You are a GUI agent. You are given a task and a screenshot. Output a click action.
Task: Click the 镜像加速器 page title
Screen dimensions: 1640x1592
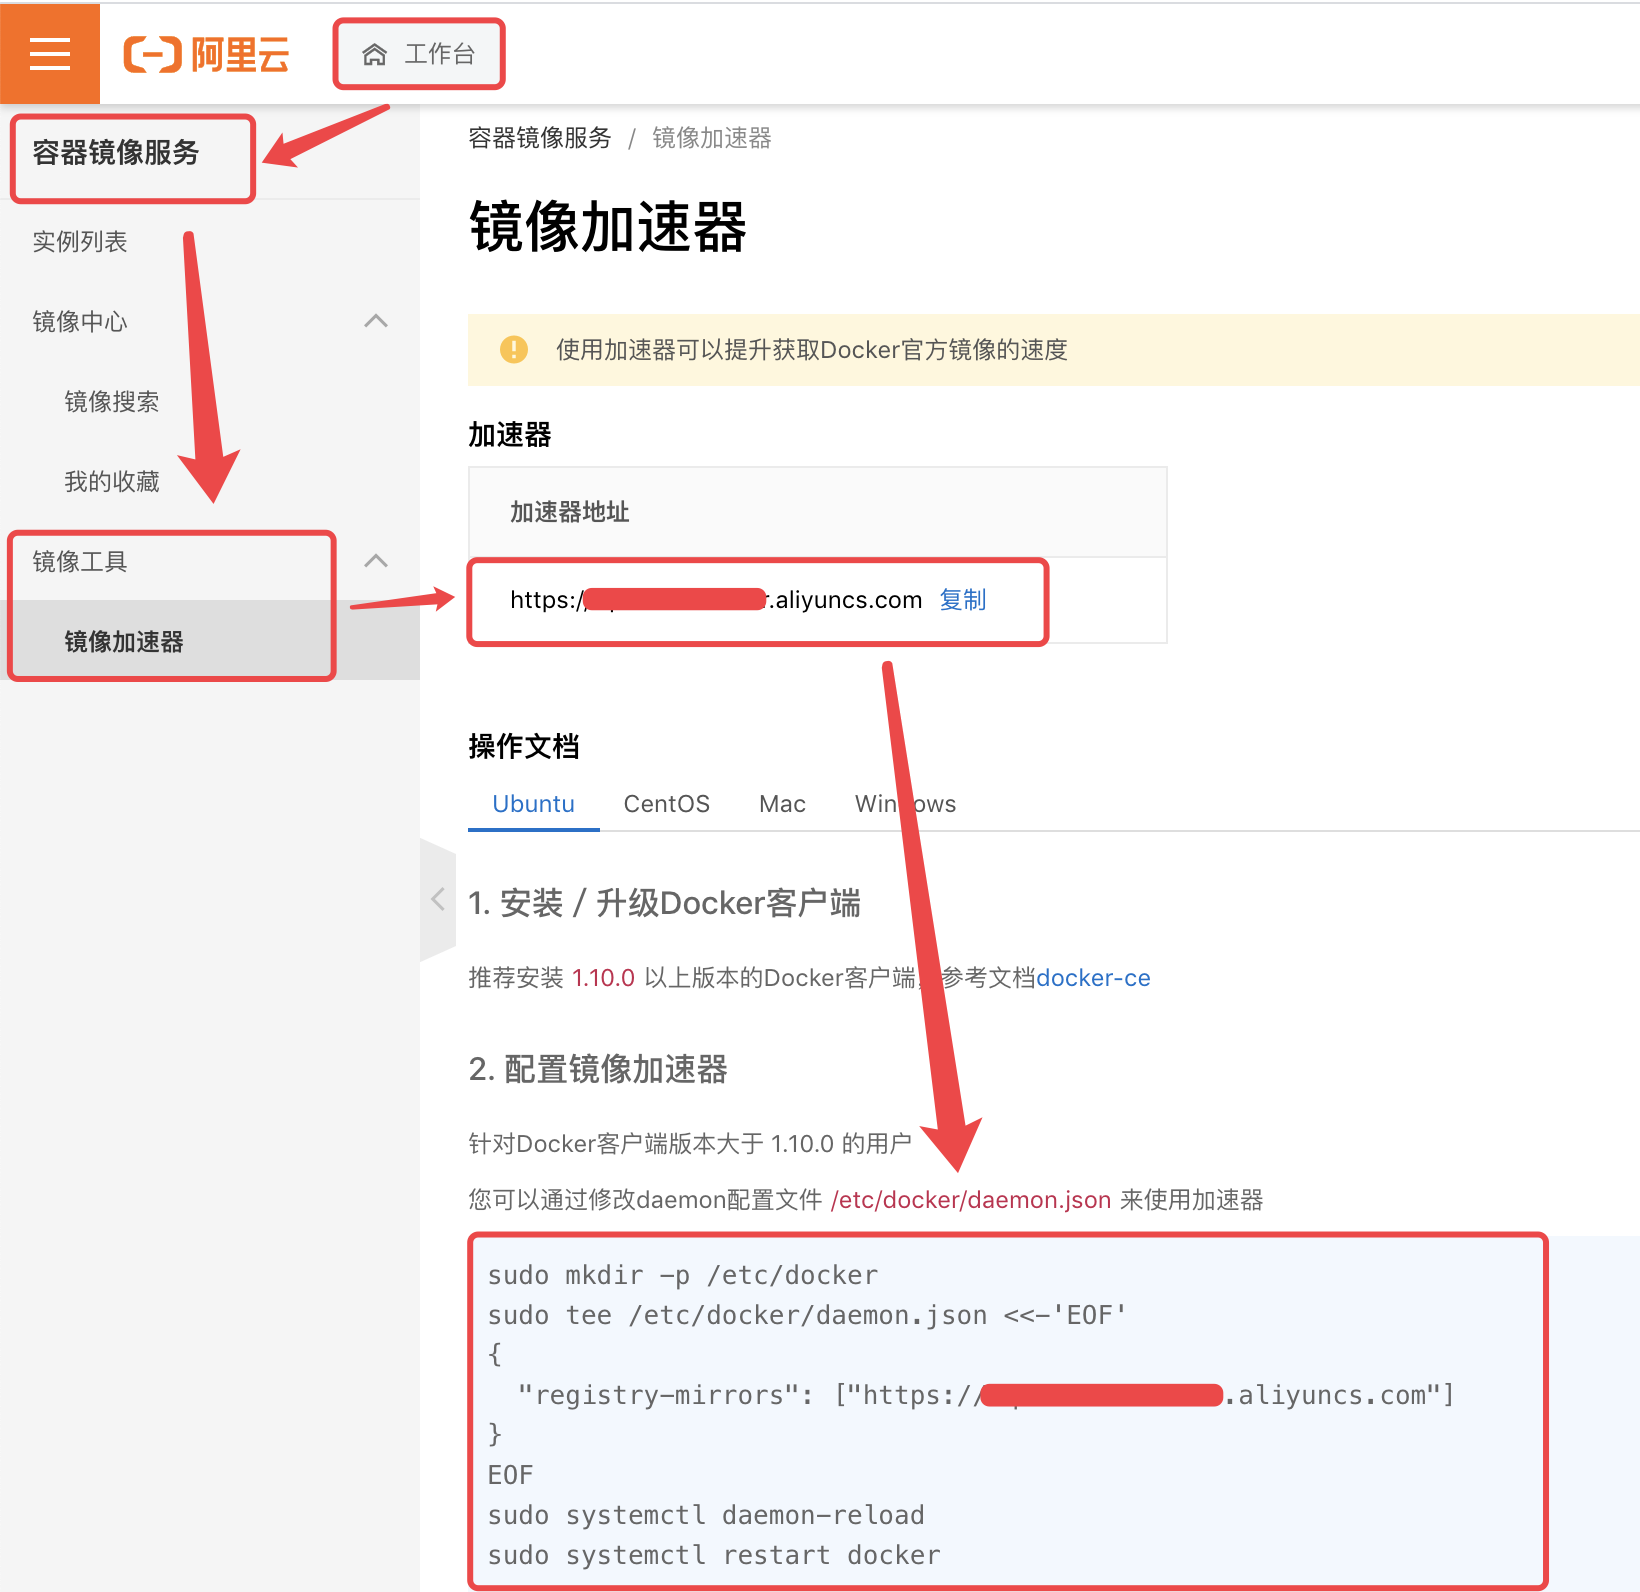tap(608, 227)
